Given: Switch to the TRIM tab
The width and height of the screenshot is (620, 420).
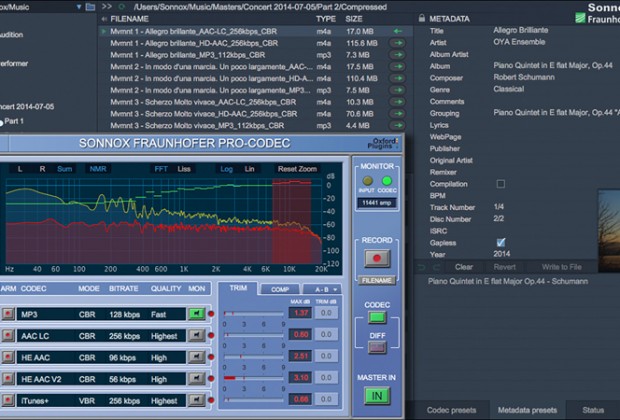Looking at the screenshot, I should [x=238, y=288].
